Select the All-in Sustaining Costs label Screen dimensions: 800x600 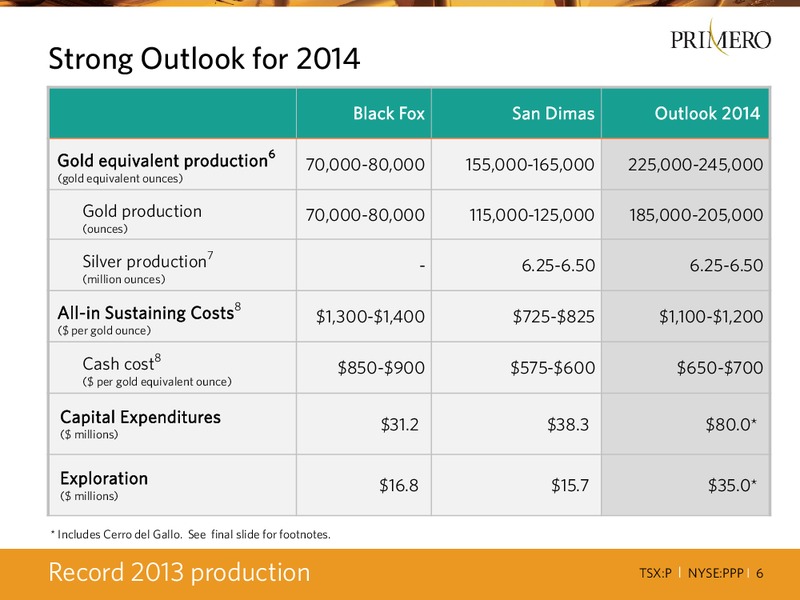(149, 312)
